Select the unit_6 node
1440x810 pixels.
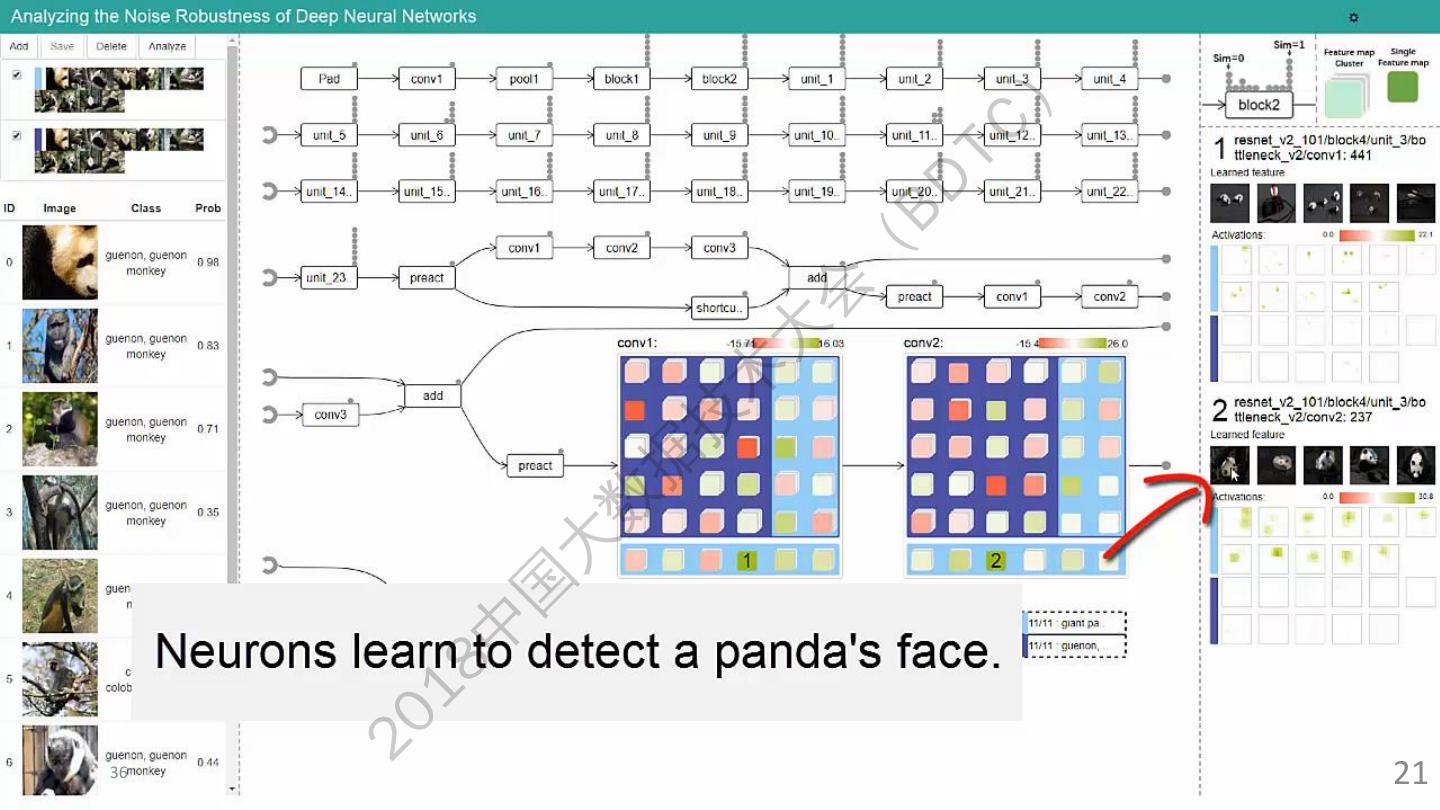coord(427,135)
